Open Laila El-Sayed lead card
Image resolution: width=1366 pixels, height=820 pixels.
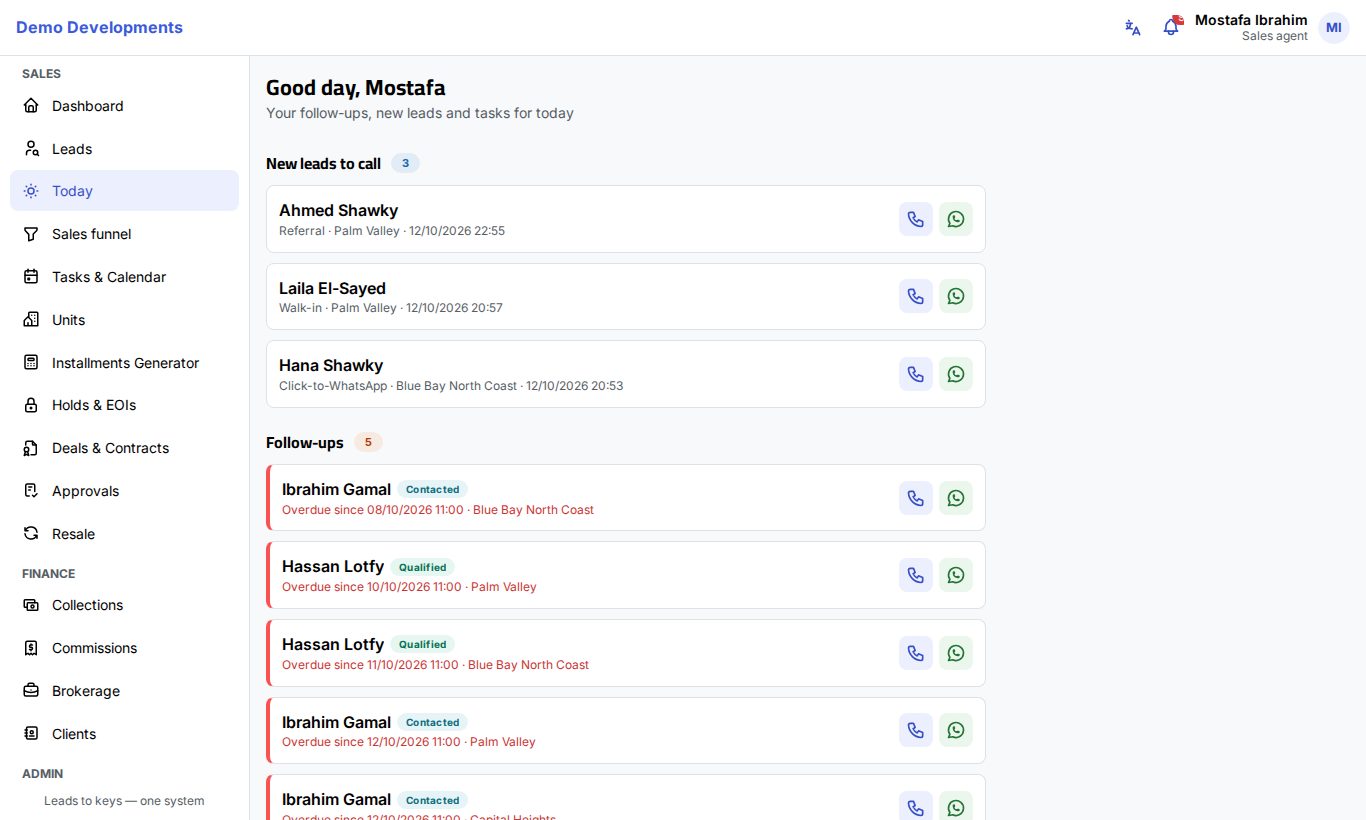pyautogui.click(x=626, y=296)
